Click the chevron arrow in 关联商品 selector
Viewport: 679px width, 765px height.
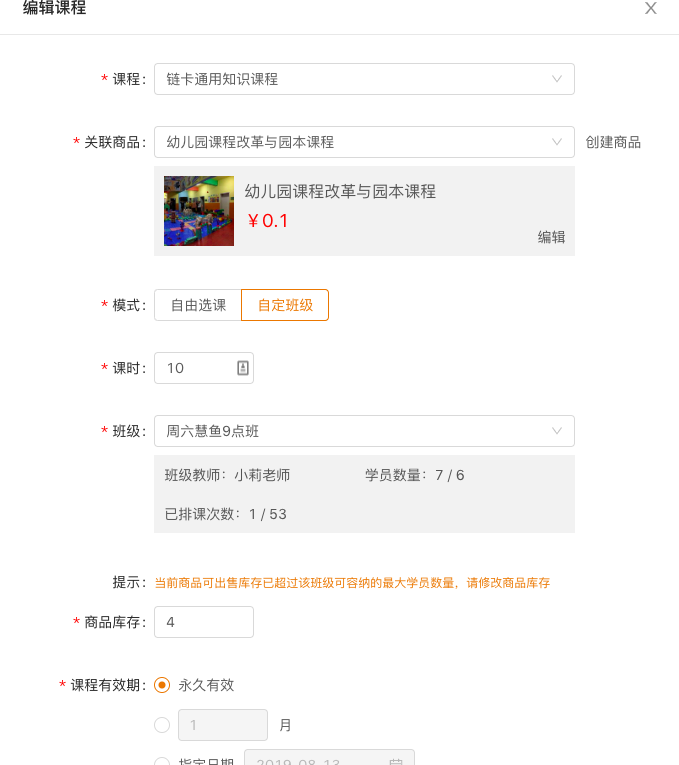point(557,142)
